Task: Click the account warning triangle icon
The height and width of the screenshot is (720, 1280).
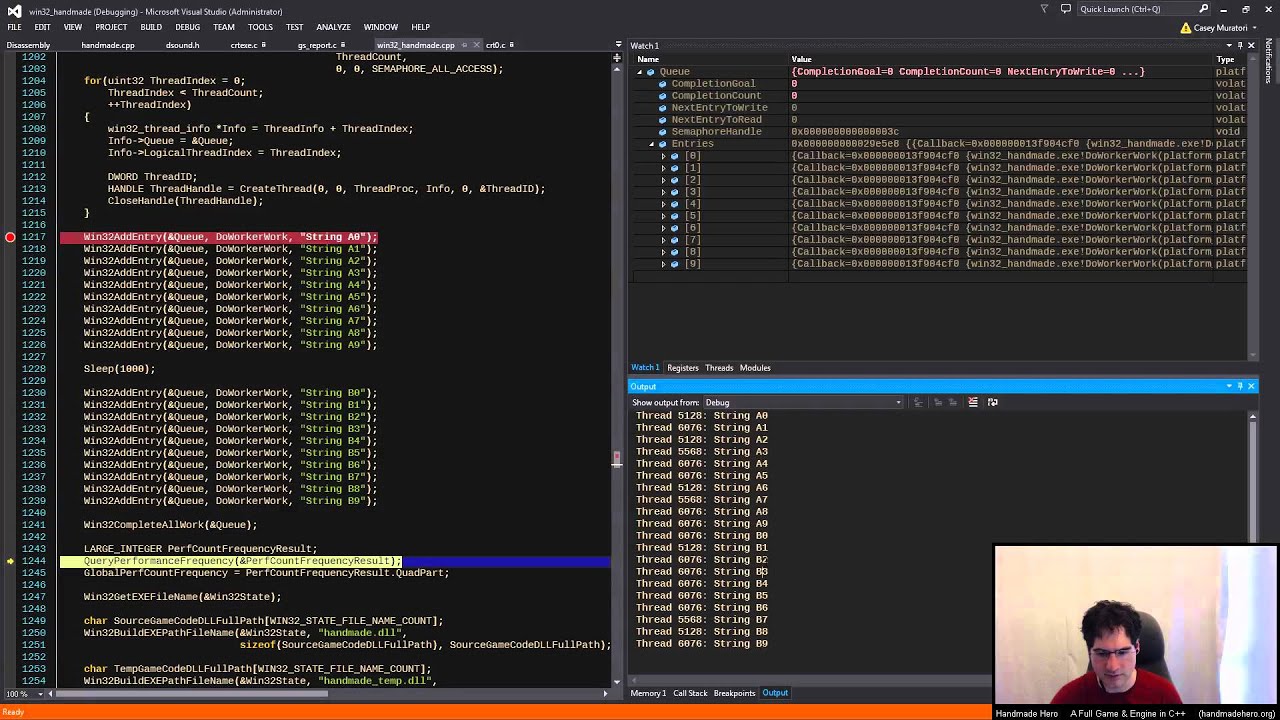Action: coord(1186,28)
